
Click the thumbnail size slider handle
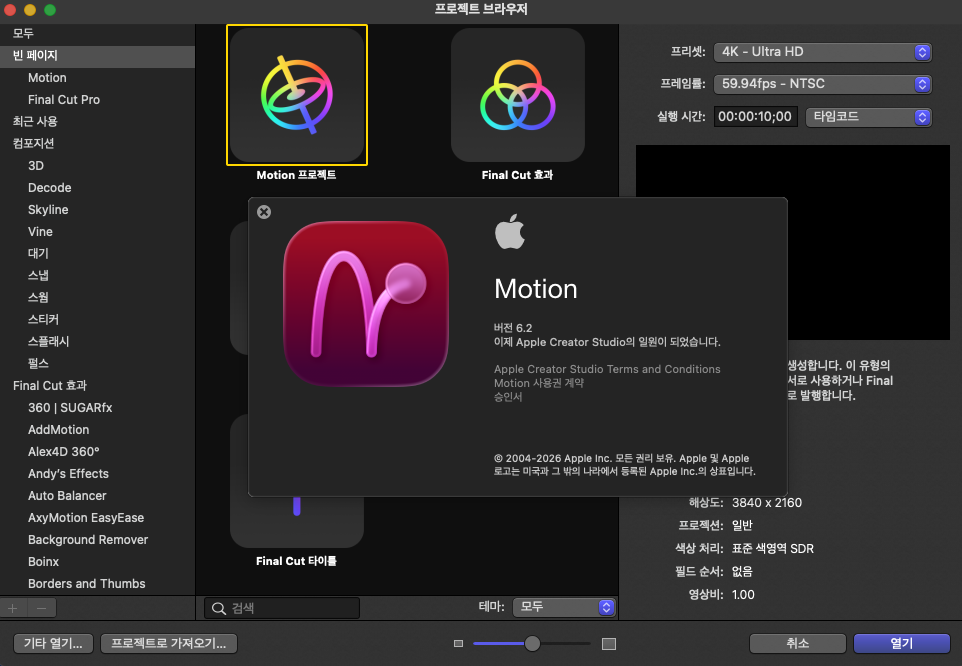(x=532, y=644)
